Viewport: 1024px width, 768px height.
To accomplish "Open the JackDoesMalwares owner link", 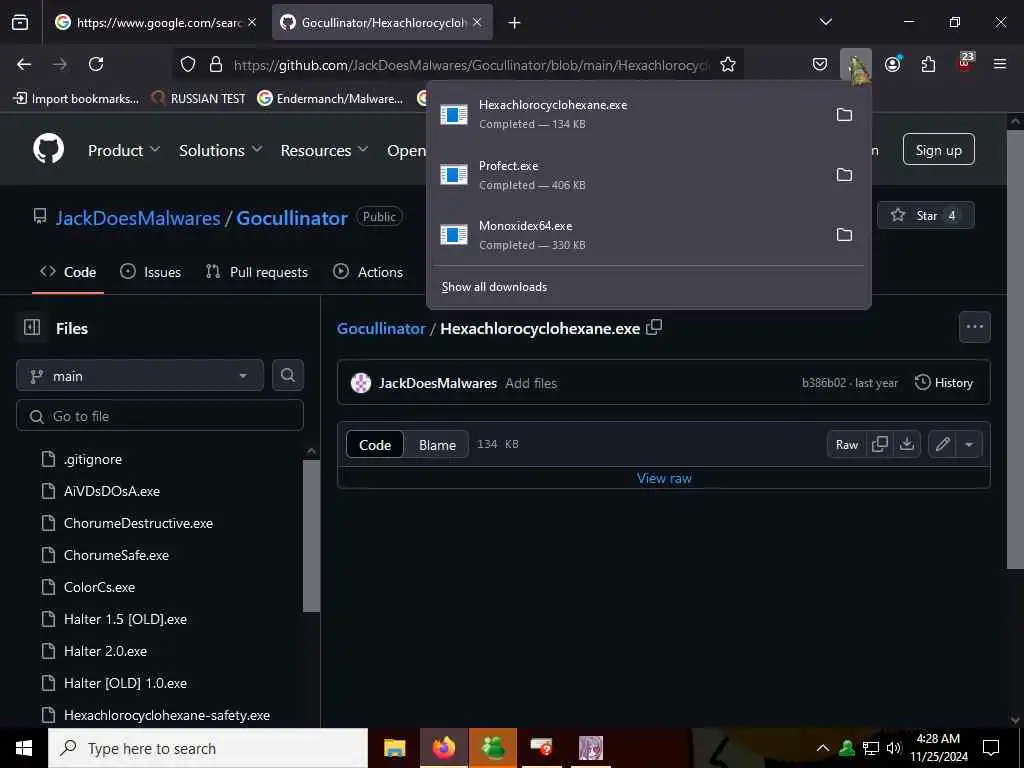I will (138, 217).
